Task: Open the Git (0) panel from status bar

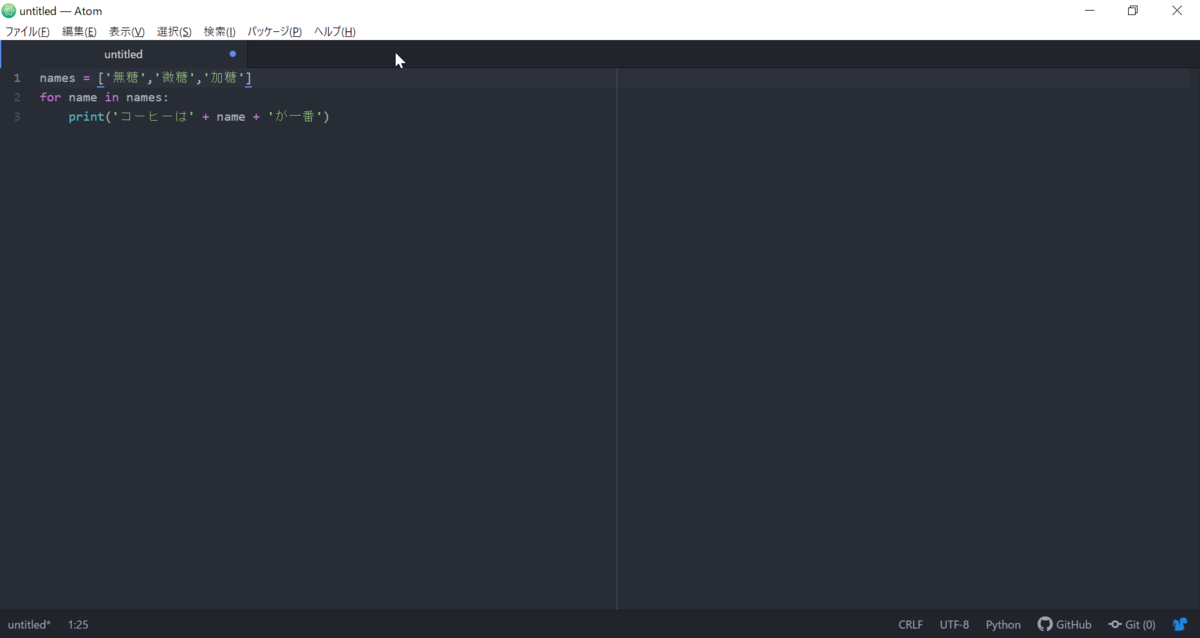Action: [x=1131, y=624]
